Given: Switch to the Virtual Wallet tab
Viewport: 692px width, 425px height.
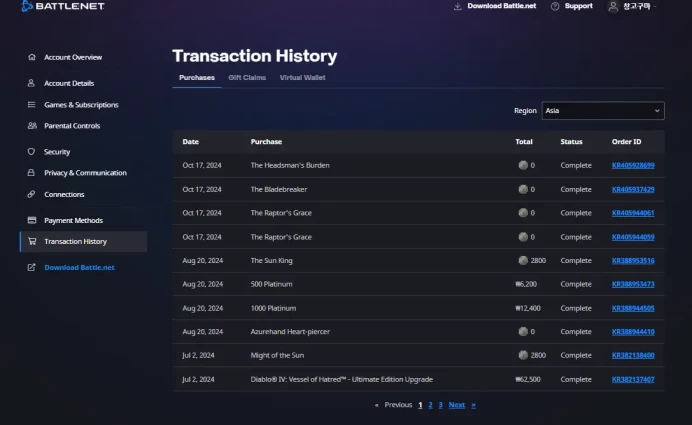Looking at the screenshot, I should pos(302,78).
